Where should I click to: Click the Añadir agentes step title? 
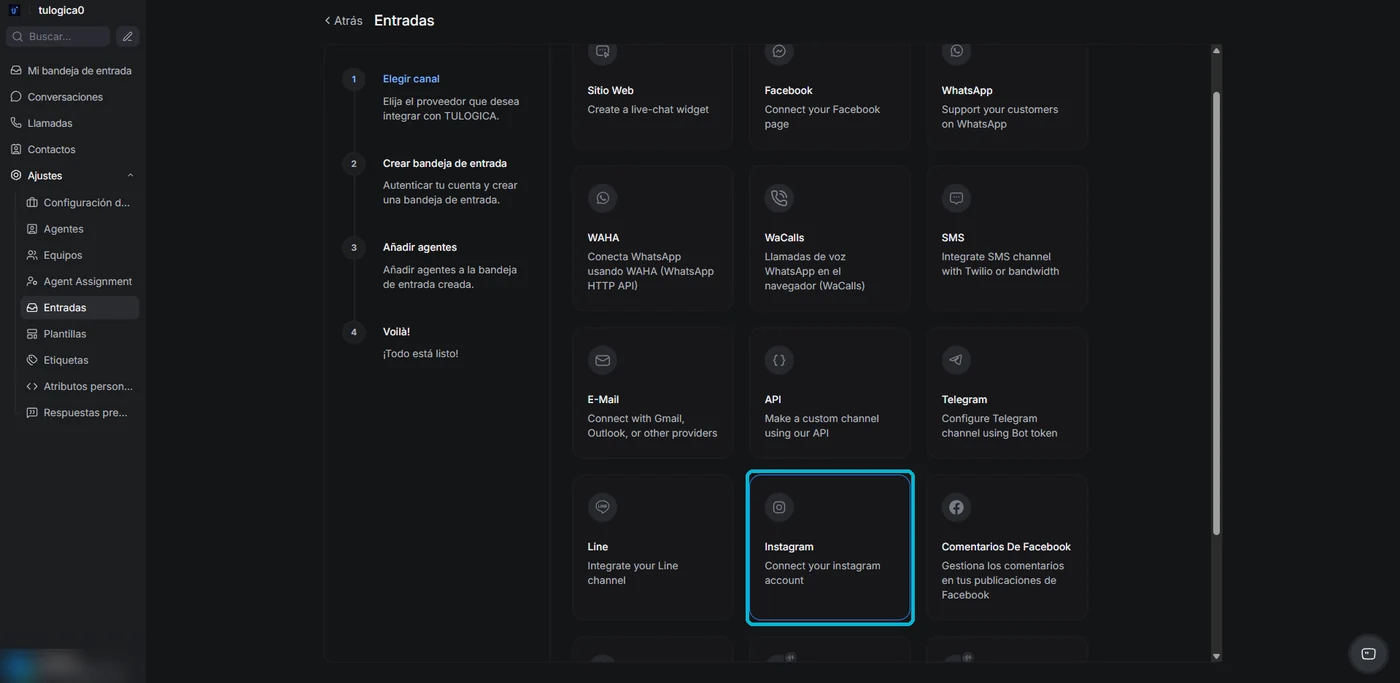tap(420, 247)
